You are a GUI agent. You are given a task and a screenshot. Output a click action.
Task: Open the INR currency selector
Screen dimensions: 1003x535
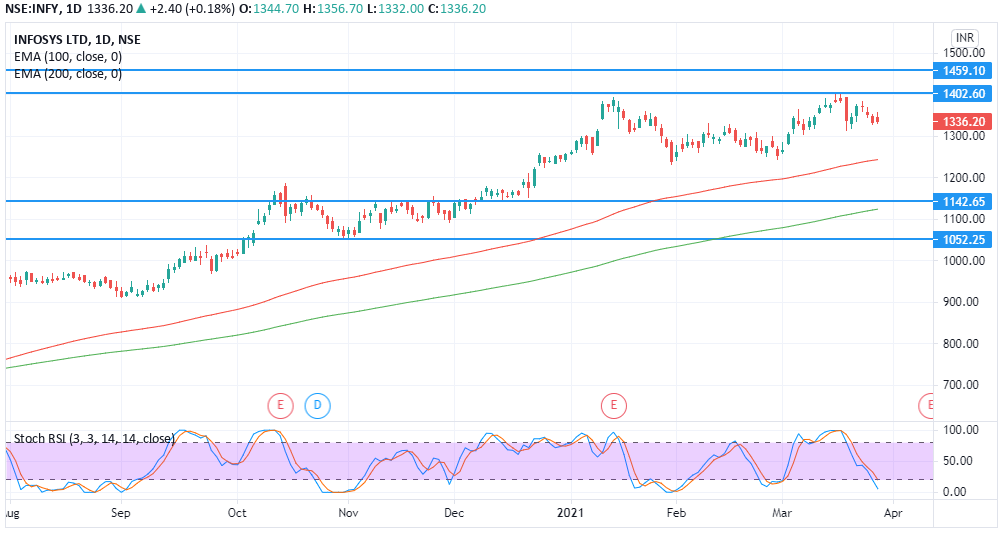click(x=964, y=36)
